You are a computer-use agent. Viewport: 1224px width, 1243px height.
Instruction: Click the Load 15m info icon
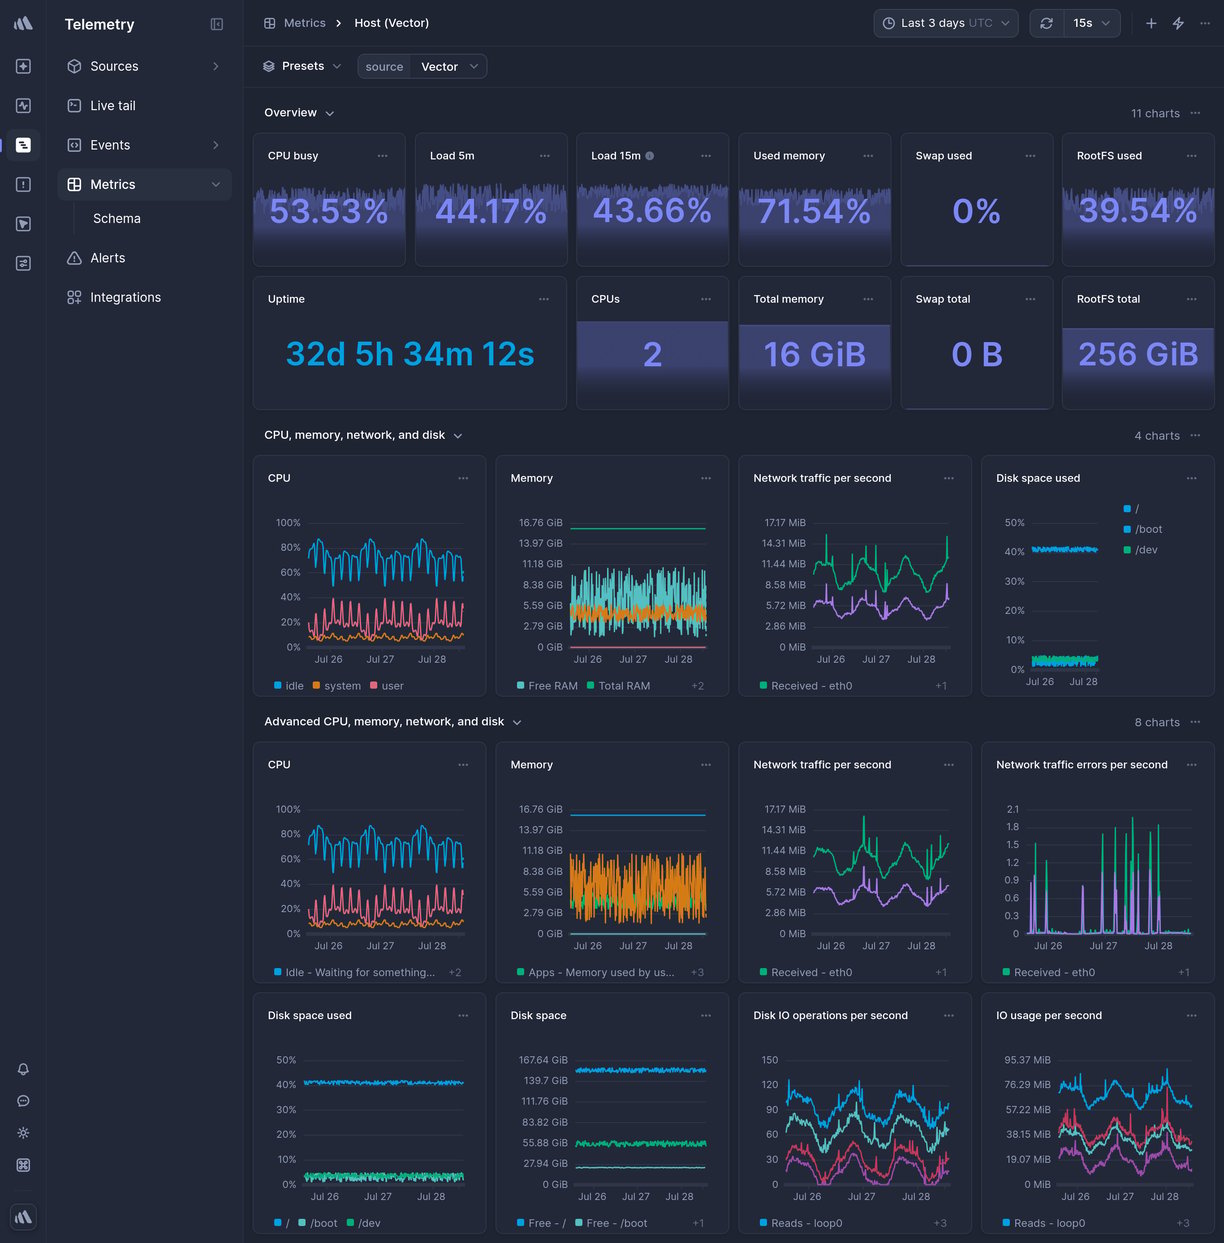click(x=650, y=156)
